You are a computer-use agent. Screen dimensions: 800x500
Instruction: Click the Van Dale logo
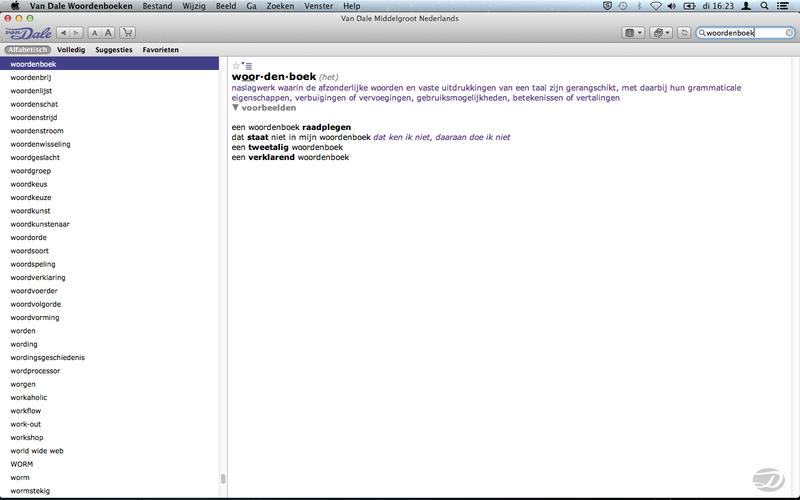(x=29, y=33)
